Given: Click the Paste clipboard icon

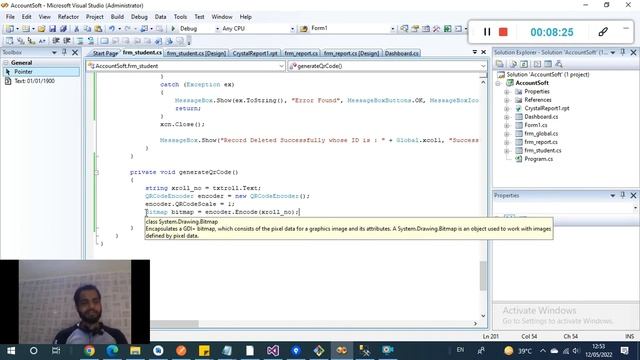Looking at the screenshot, I should [98, 29].
